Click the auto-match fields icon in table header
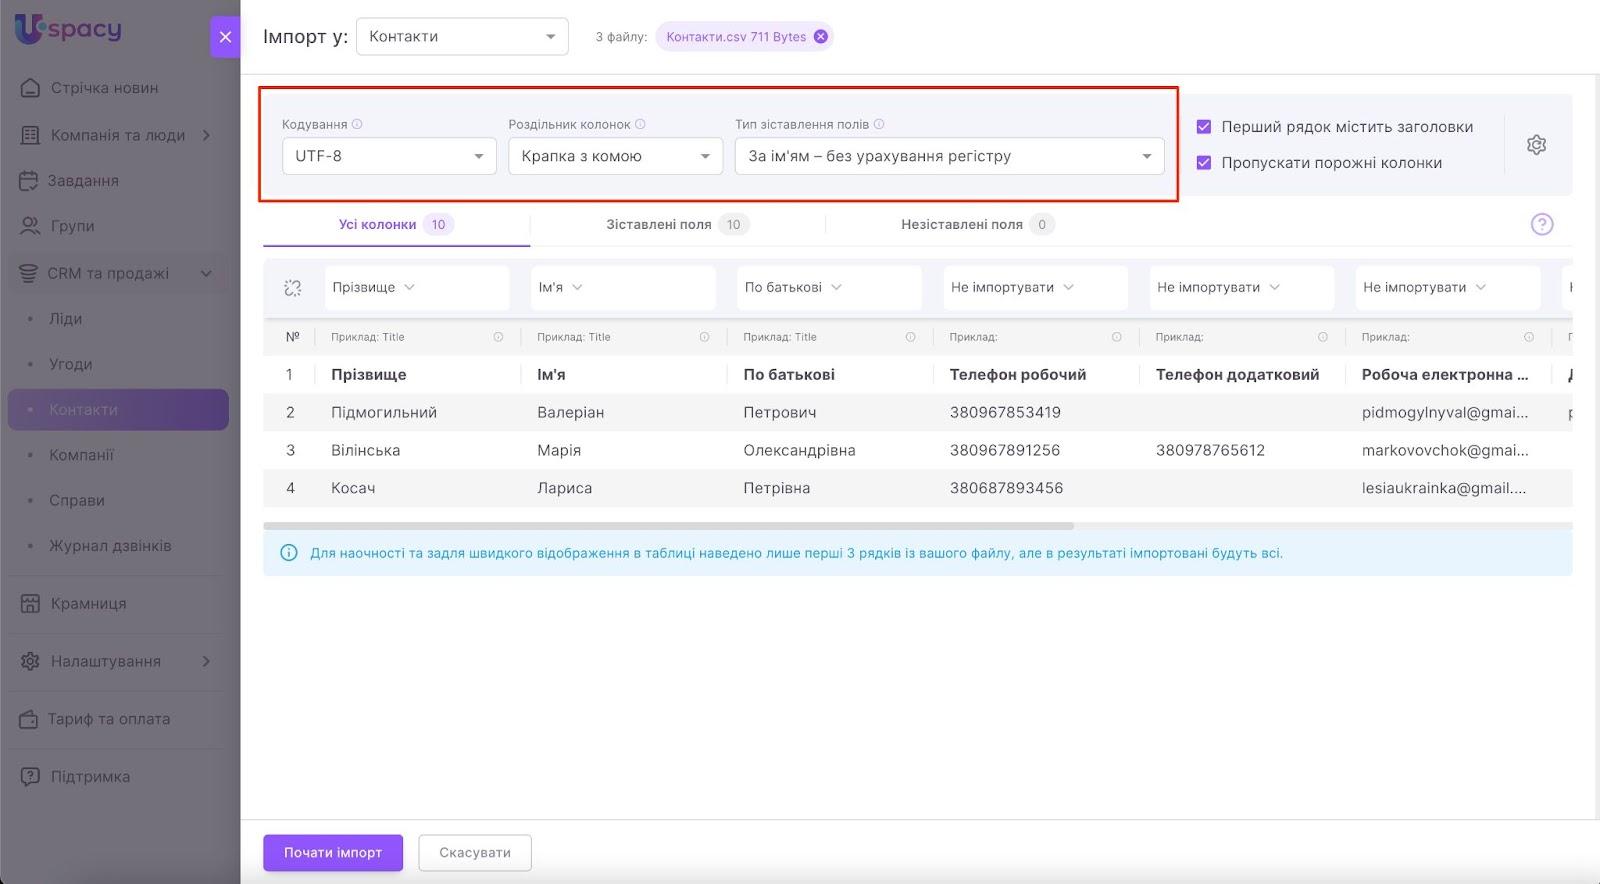This screenshot has width=1600, height=884. pyautogui.click(x=292, y=288)
